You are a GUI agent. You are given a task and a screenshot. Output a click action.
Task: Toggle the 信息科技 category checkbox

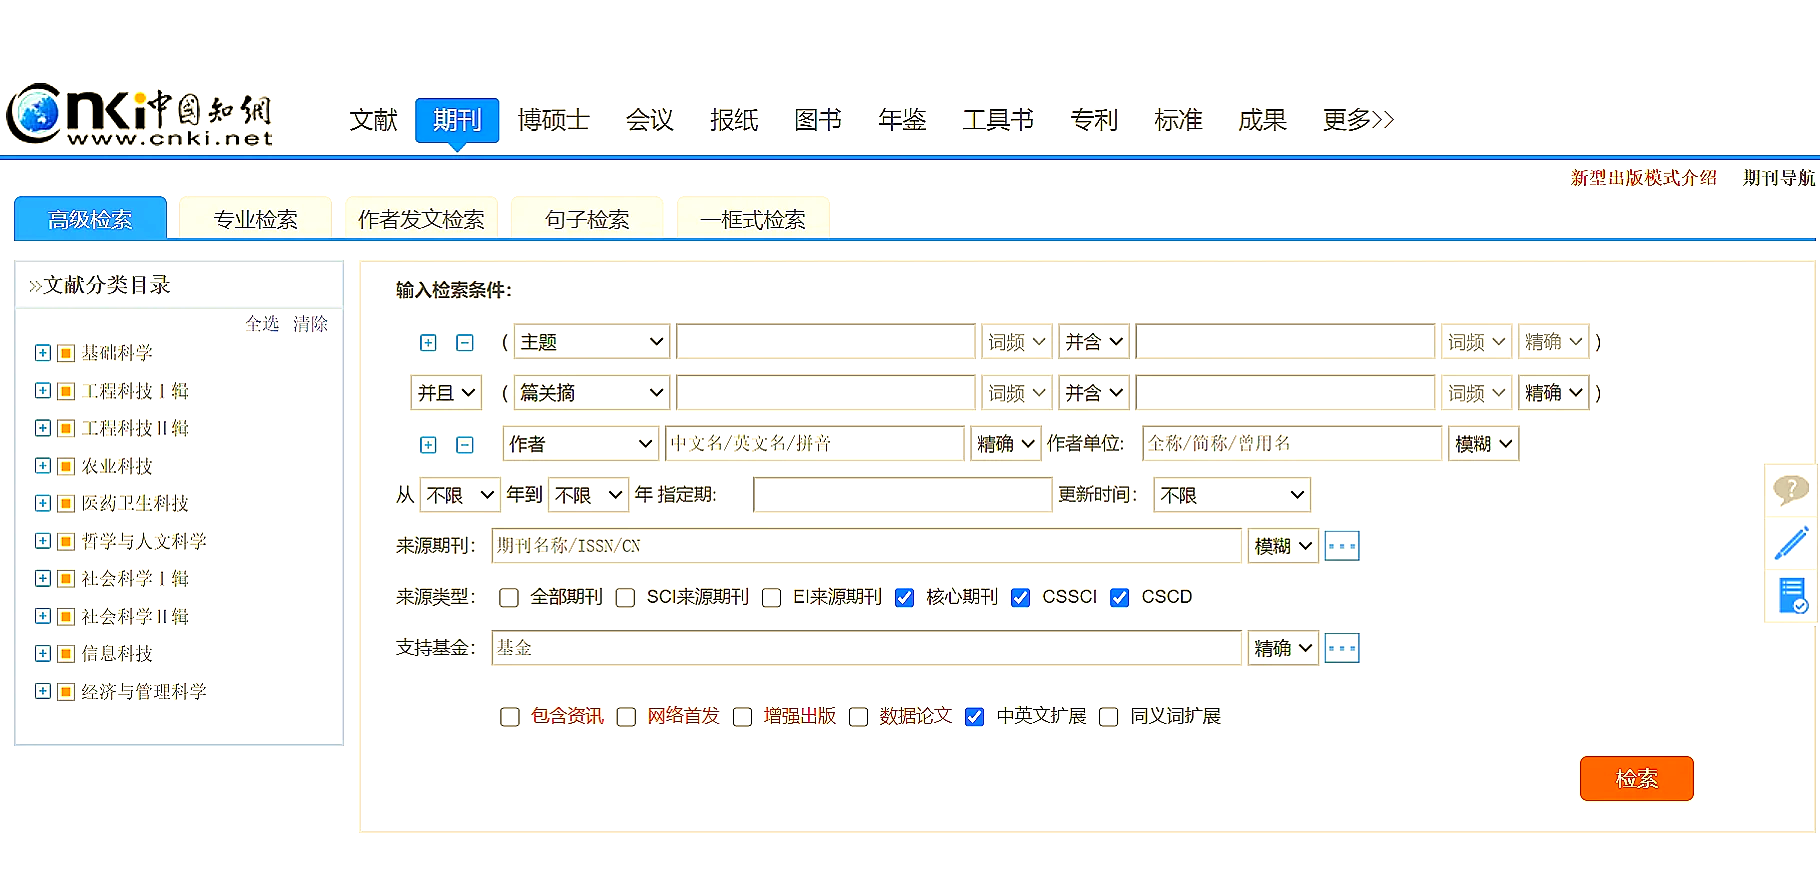point(66,654)
